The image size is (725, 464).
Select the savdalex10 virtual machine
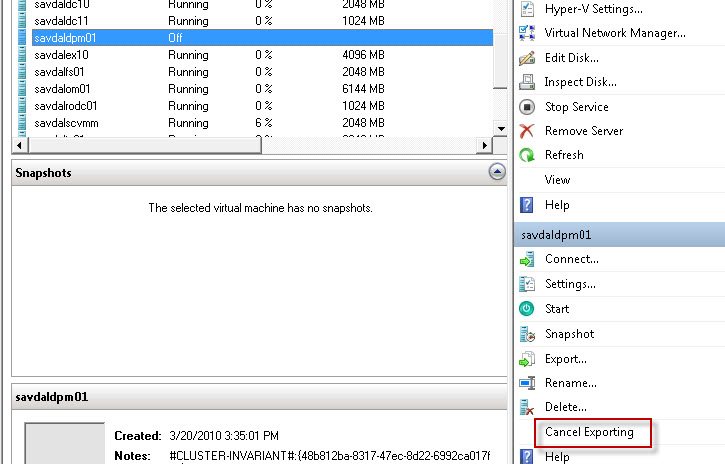click(61, 55)
